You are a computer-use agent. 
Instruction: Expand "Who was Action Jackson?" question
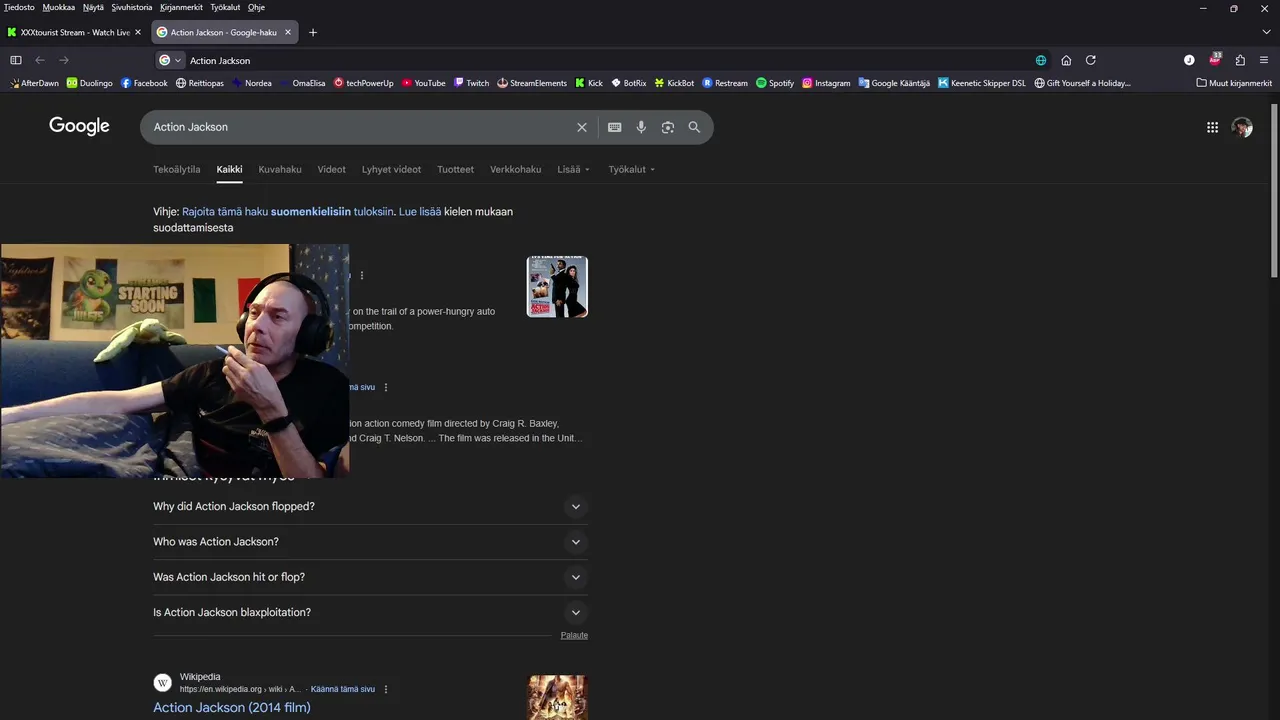coord(370,542)
